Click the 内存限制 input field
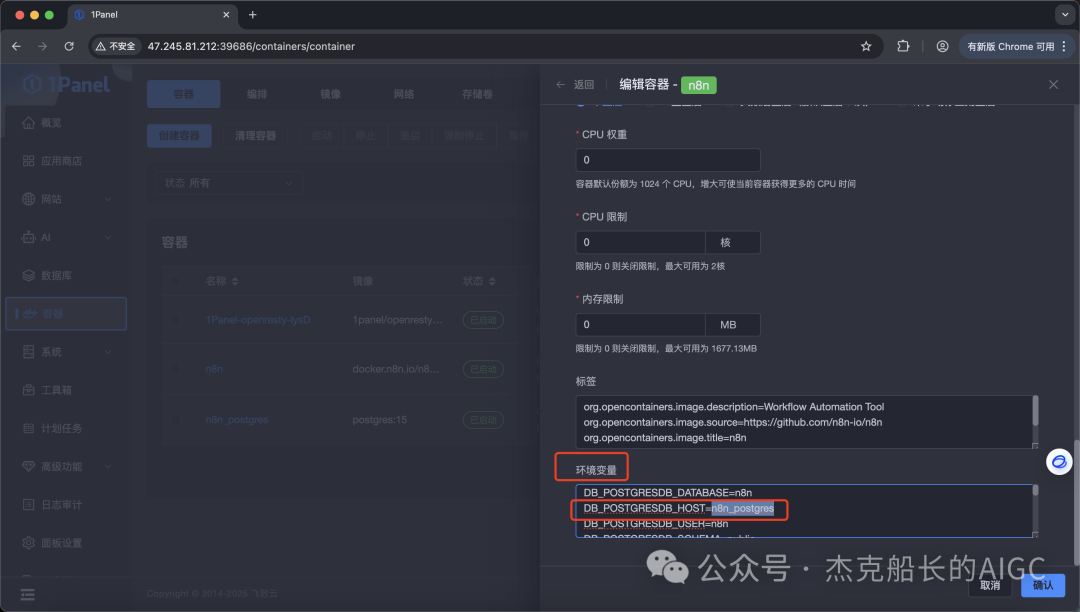Screen dimensions: 1080x612 click(640, 324)
